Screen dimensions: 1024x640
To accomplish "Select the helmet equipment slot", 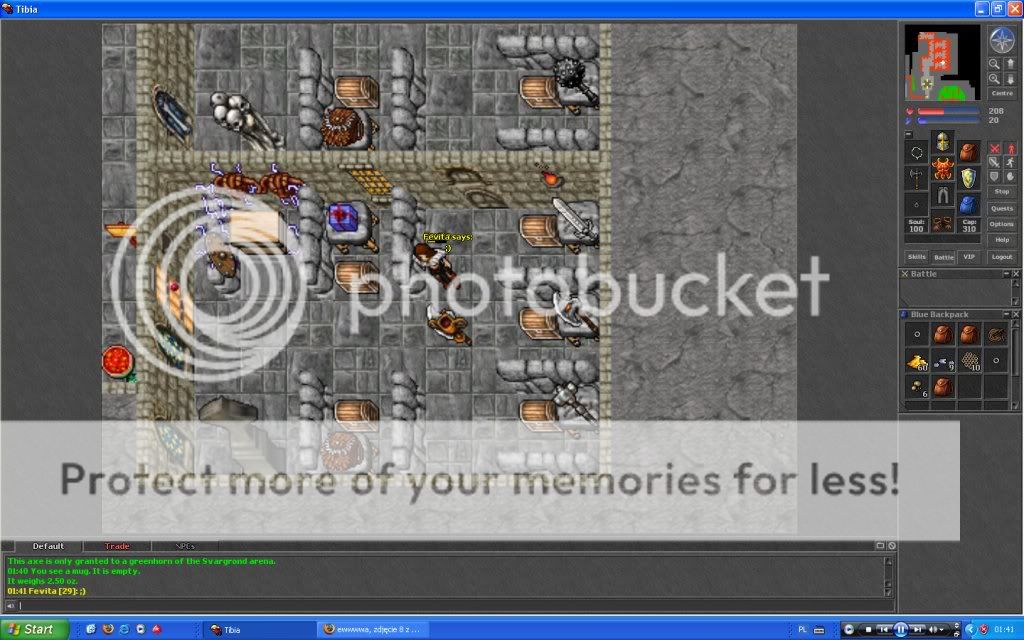I will tap(942, 142).
